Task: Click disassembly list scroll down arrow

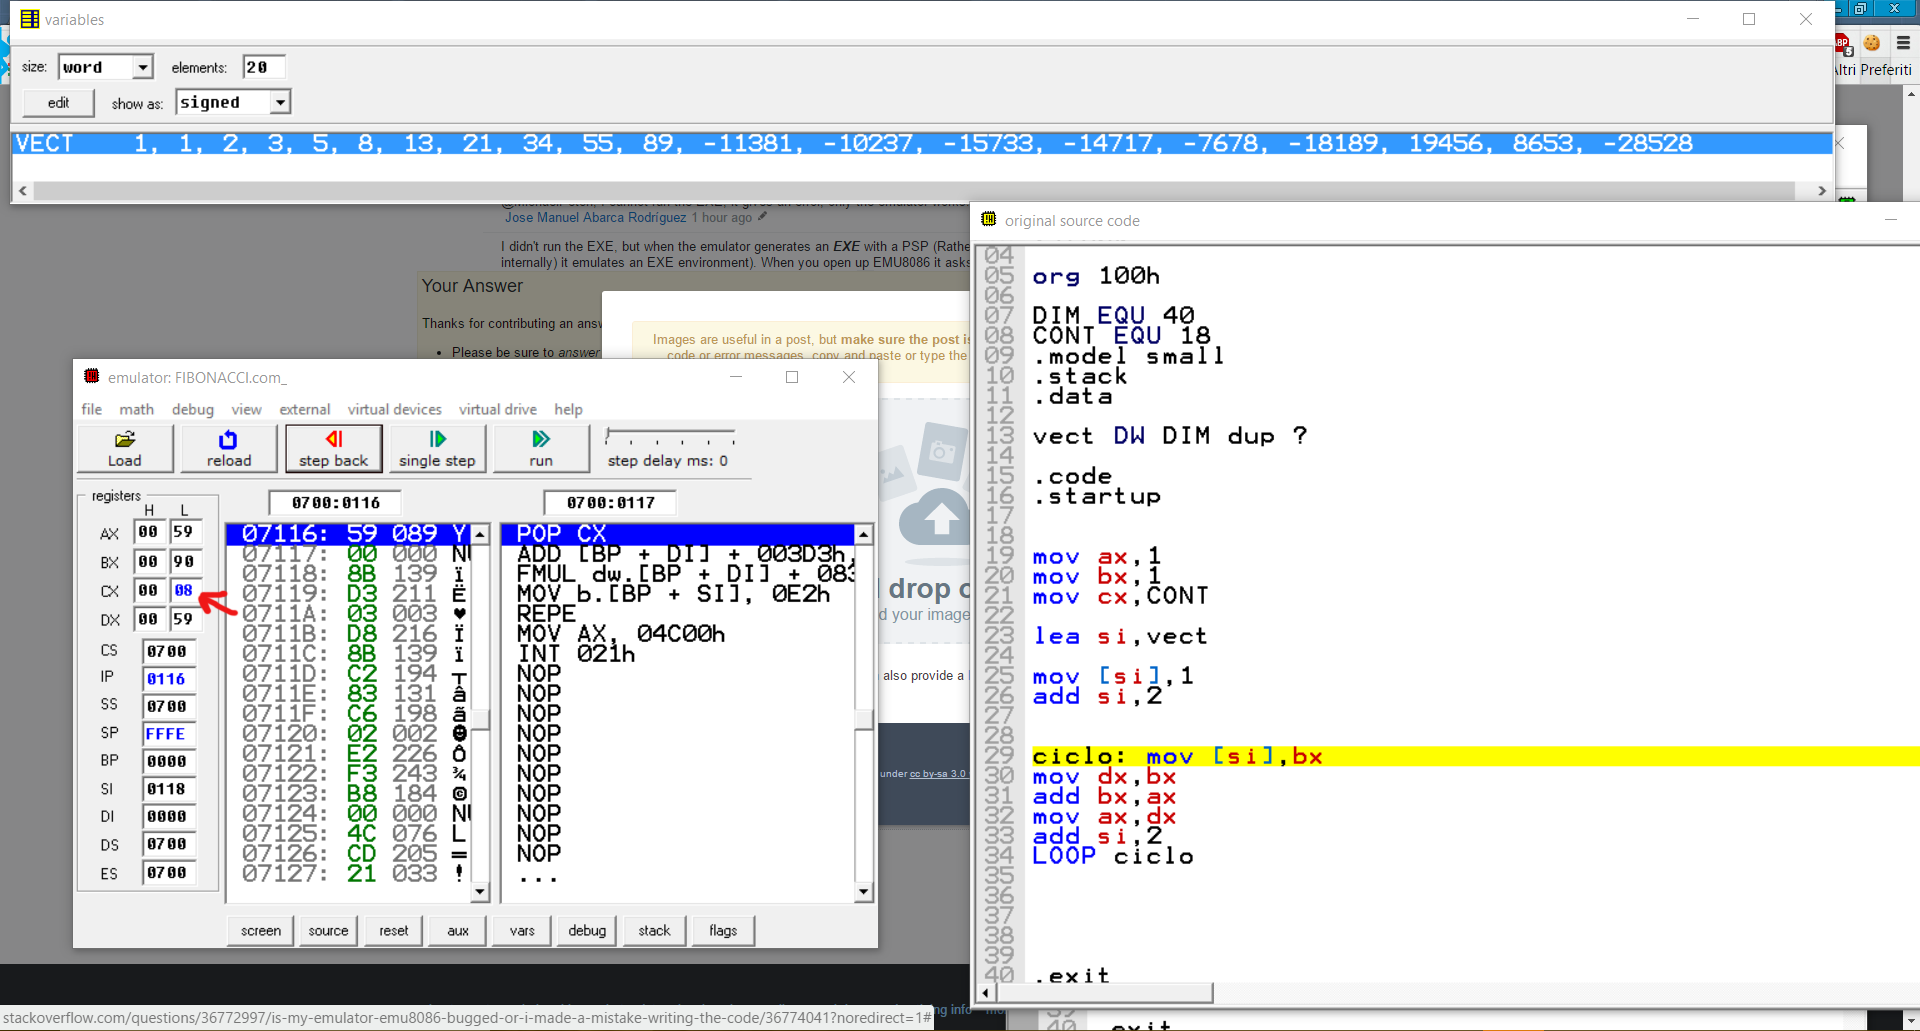Action: pos(864,892)
